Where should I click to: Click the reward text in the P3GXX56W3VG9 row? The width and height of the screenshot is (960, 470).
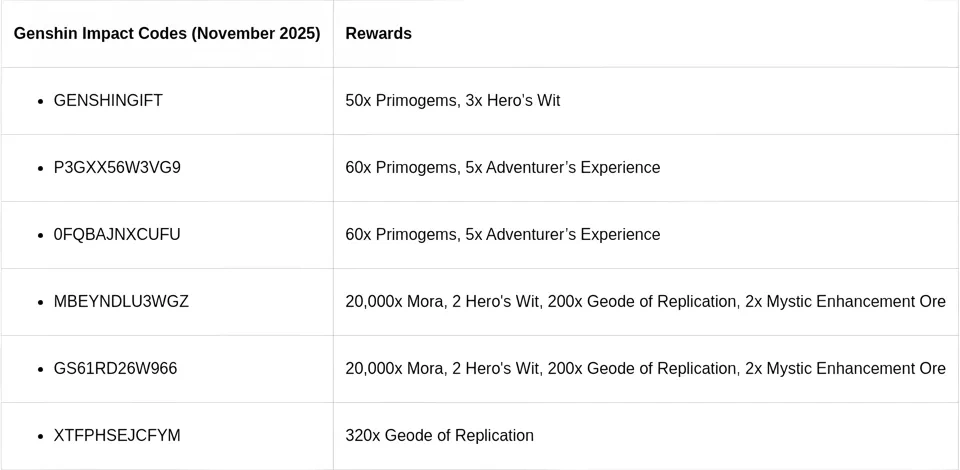tap(502, 168)
